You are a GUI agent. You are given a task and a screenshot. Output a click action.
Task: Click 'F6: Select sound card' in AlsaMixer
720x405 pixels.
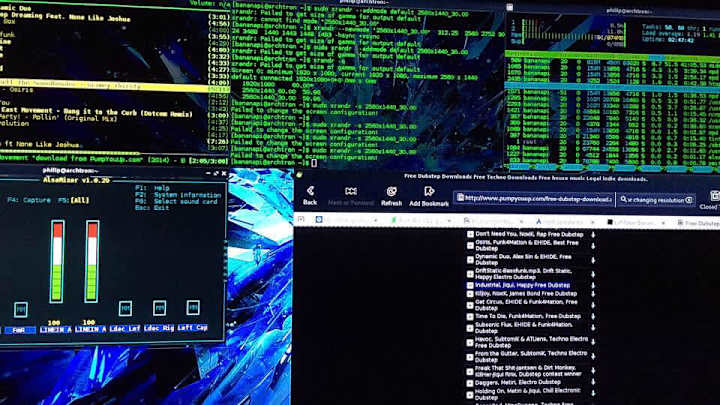coord(176,202)
